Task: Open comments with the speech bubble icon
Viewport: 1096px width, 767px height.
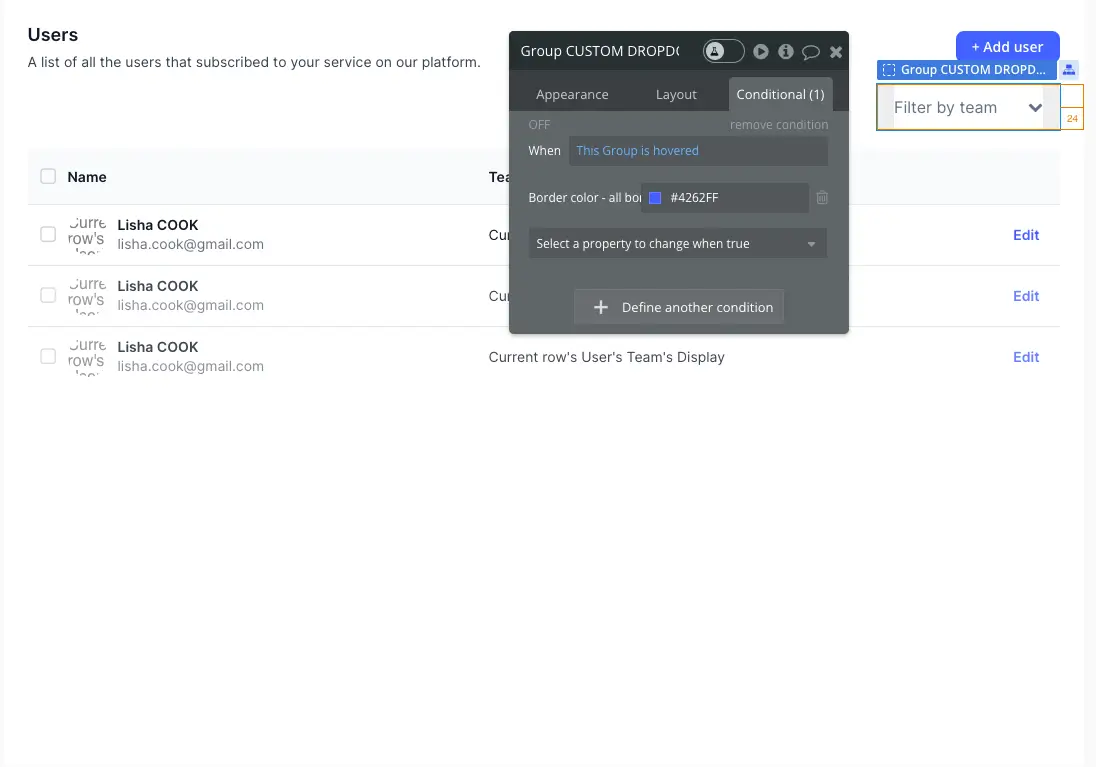Action: 810,51
